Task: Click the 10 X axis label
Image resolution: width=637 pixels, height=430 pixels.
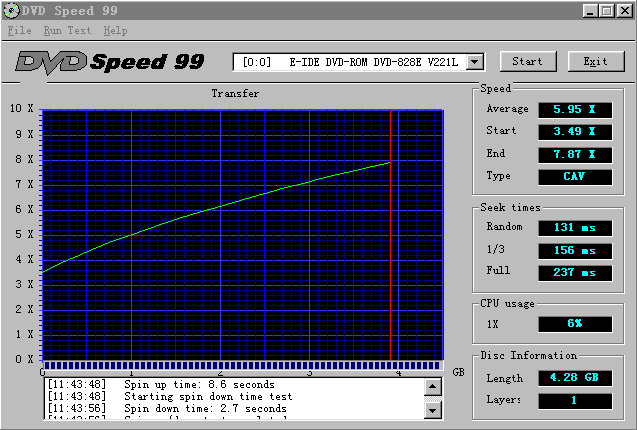Action: [22, 109]
